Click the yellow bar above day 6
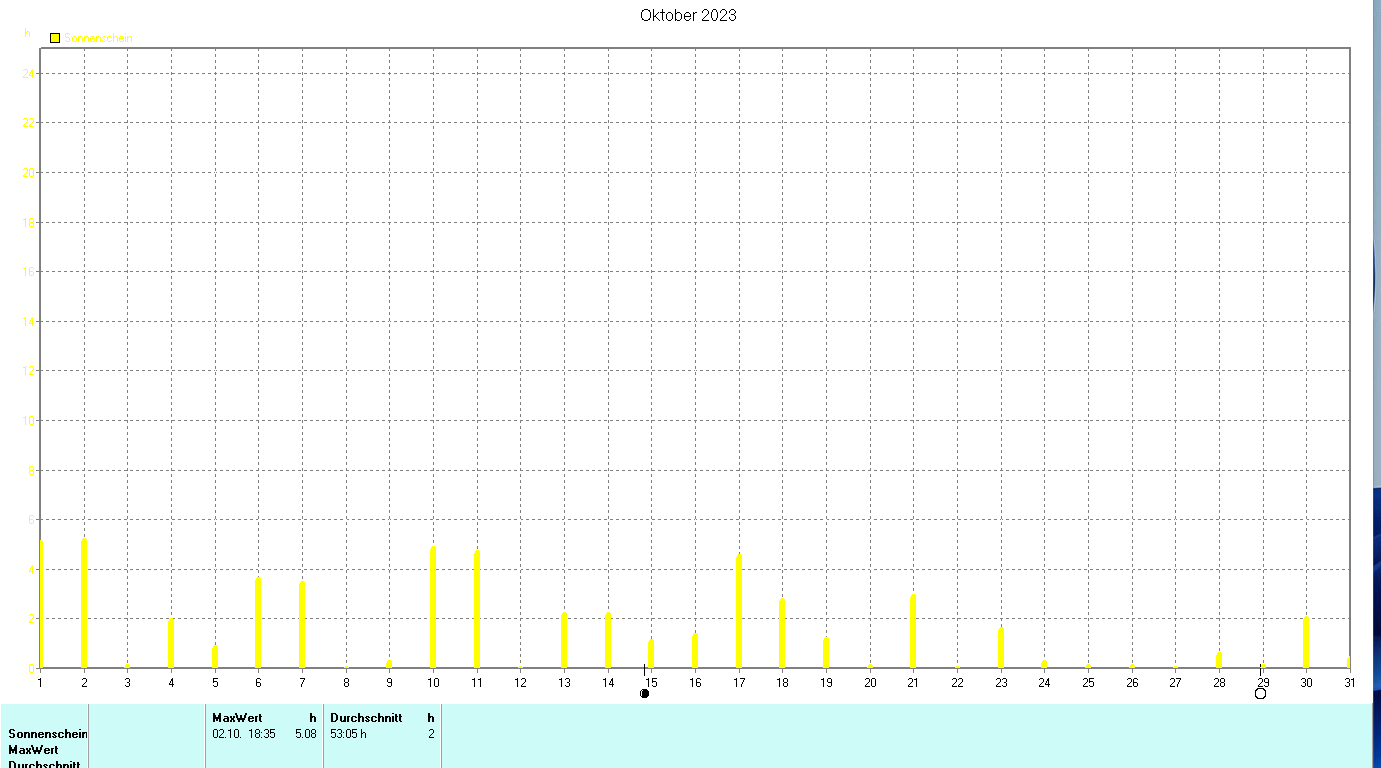Image resolution: width=1381 pixels, height=768 pixels. pos(258,622)
